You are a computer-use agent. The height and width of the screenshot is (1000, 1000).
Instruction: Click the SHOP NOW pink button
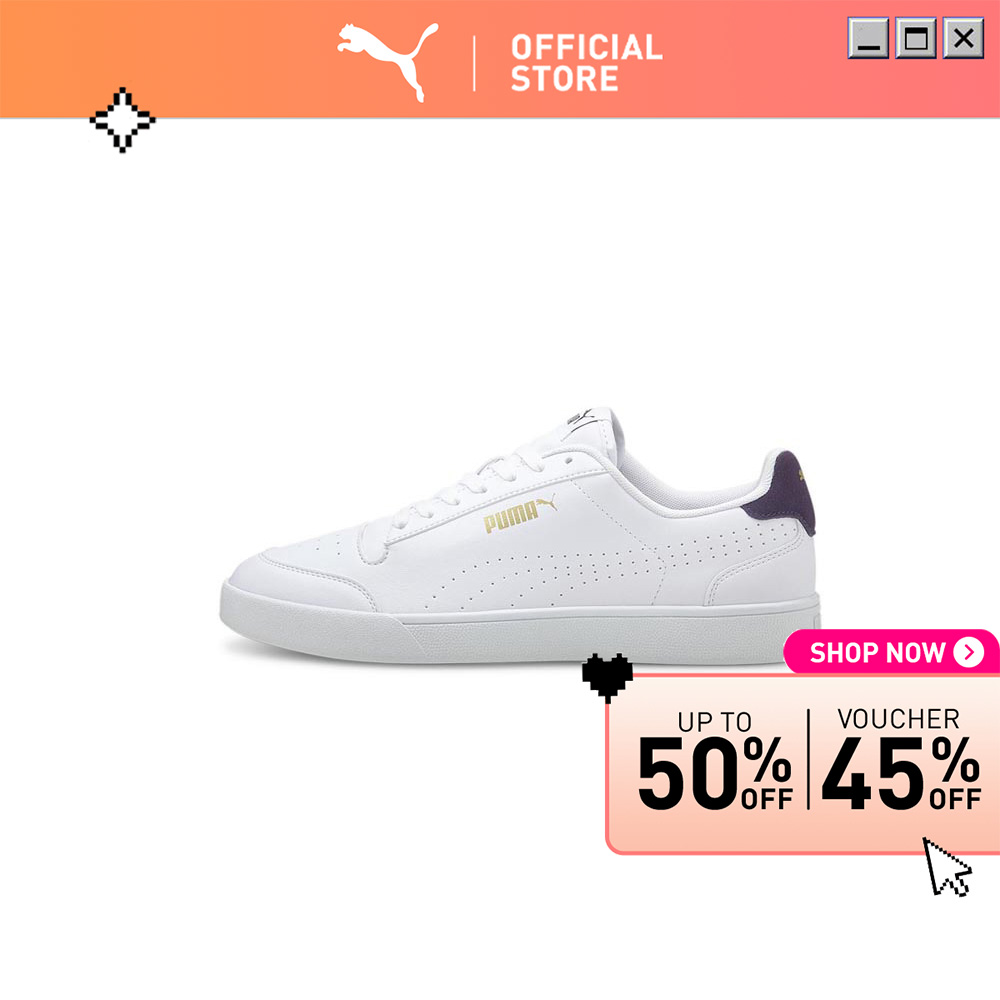coord(892,652)
